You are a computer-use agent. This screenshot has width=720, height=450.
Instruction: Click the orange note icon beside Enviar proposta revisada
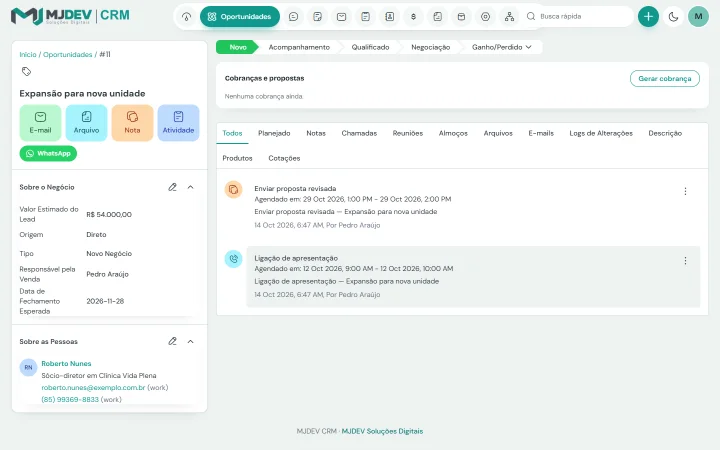pos(233,189)
